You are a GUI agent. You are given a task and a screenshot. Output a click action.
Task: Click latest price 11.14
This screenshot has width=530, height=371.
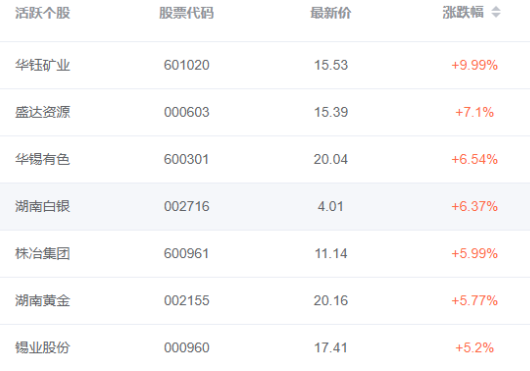click(331, 253)
